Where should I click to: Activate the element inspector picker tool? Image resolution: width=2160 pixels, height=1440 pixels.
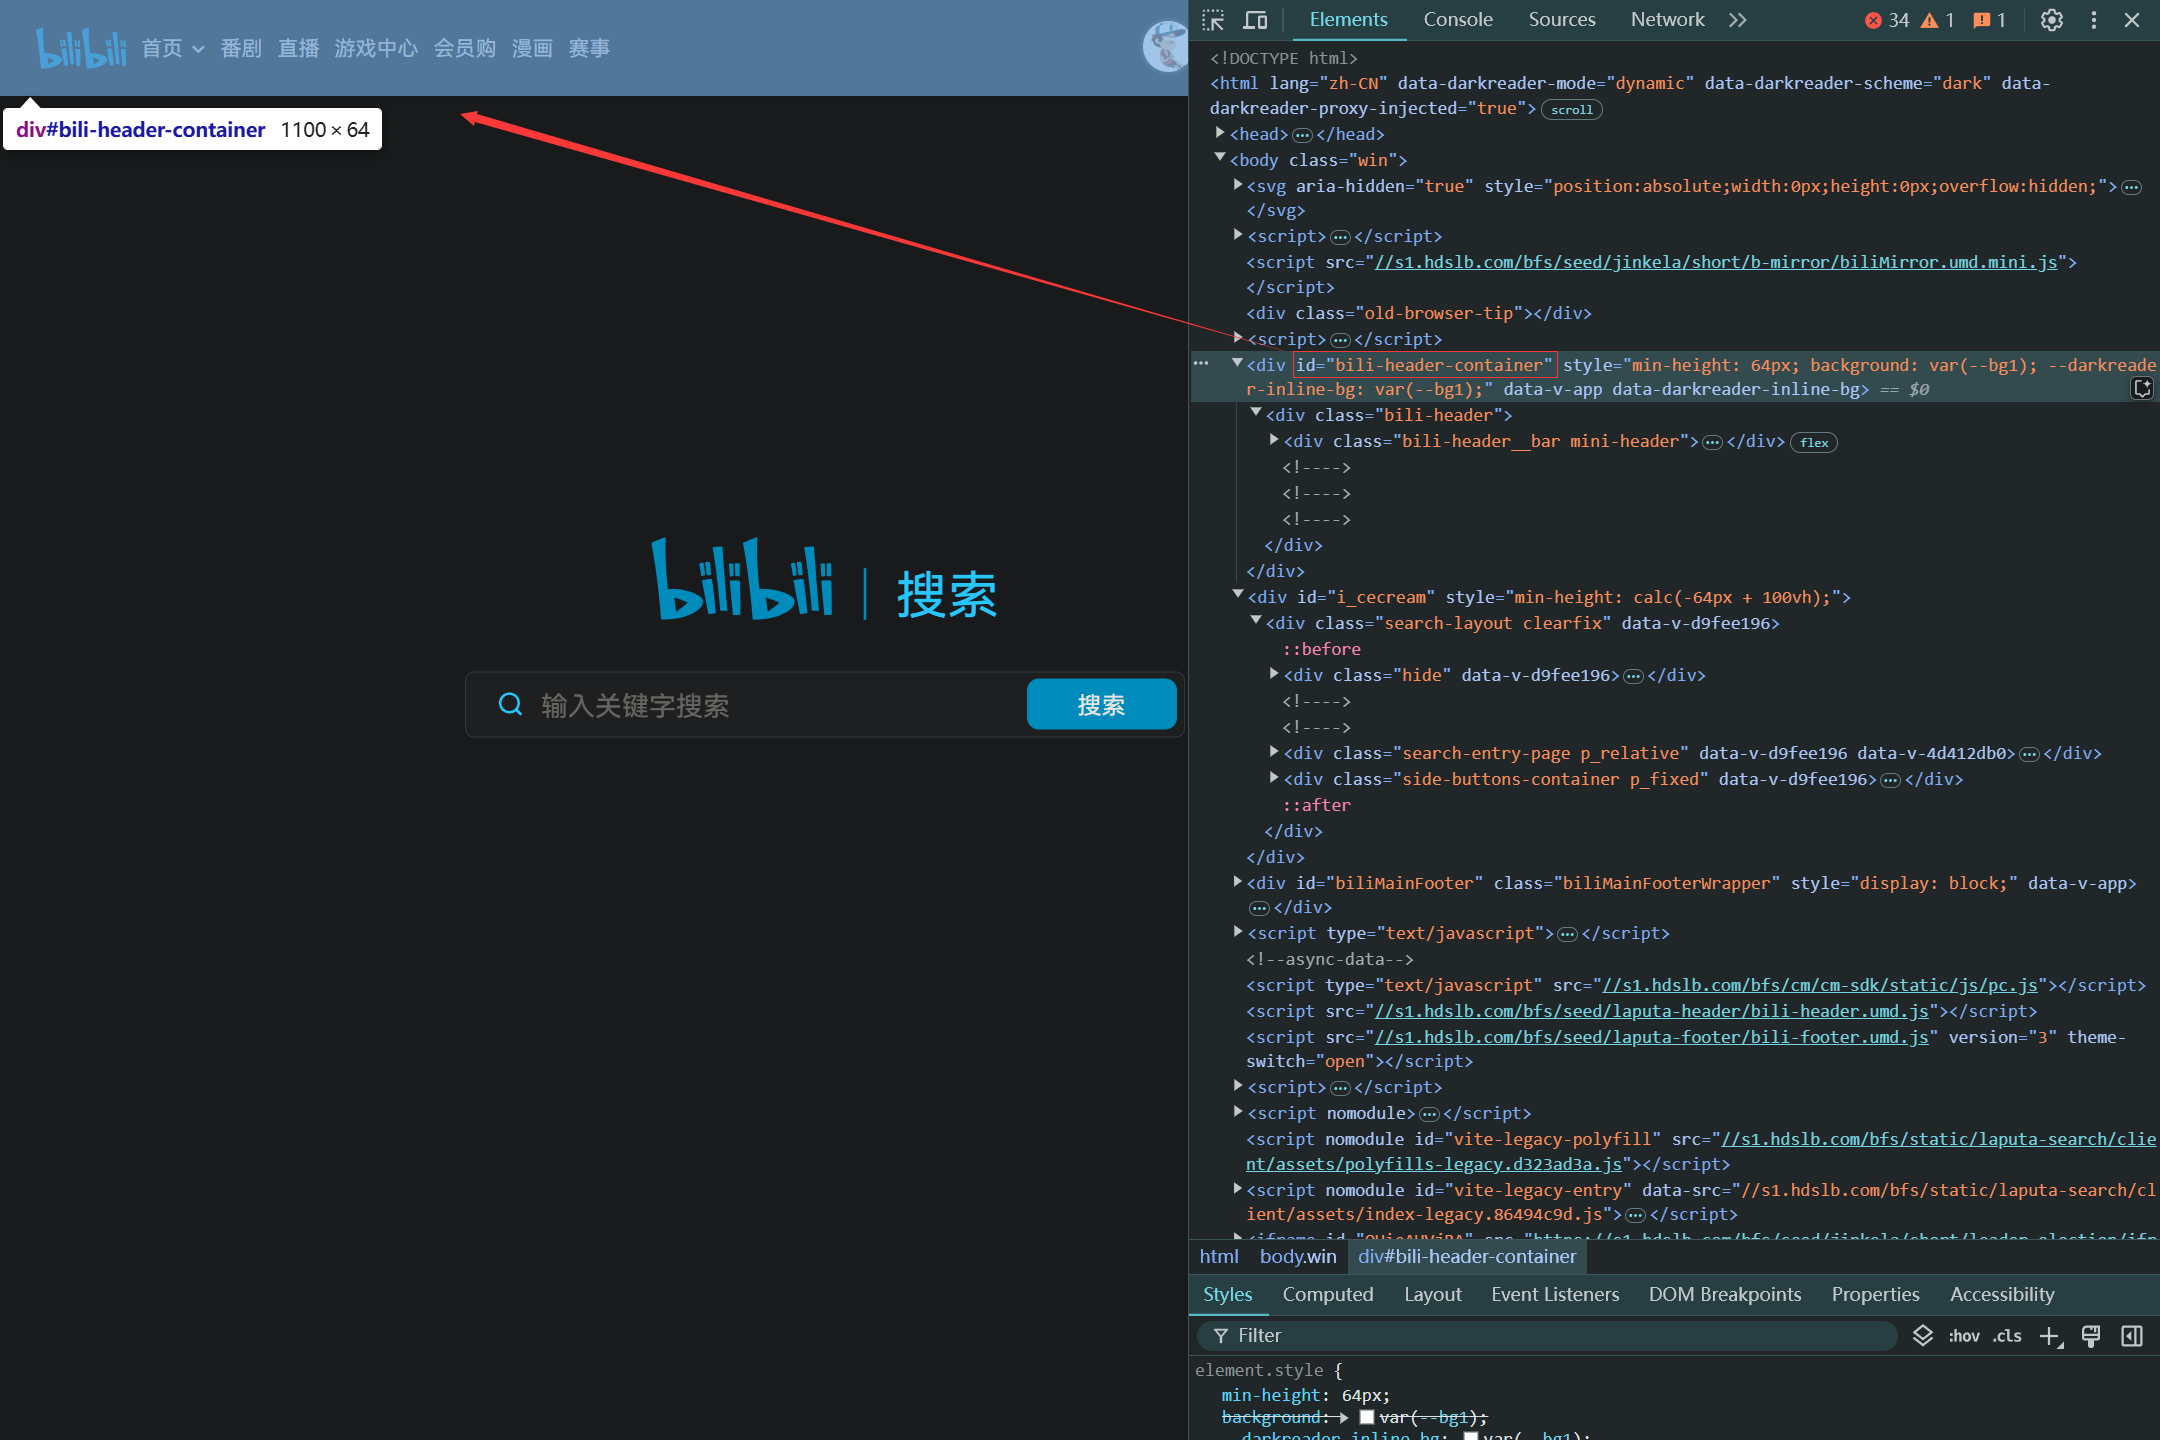pos(1213,20)
